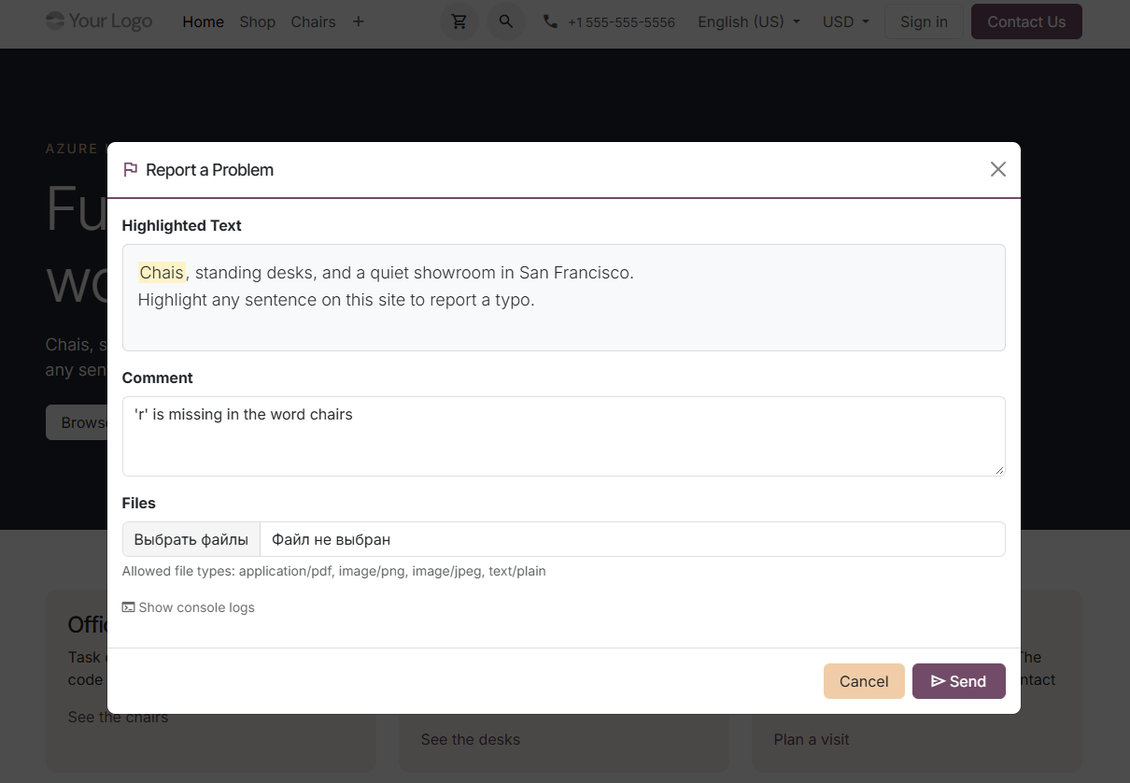Click the Sign in button
The height and width of the screenshot is (783, 1130).
[x=924, y=22]
